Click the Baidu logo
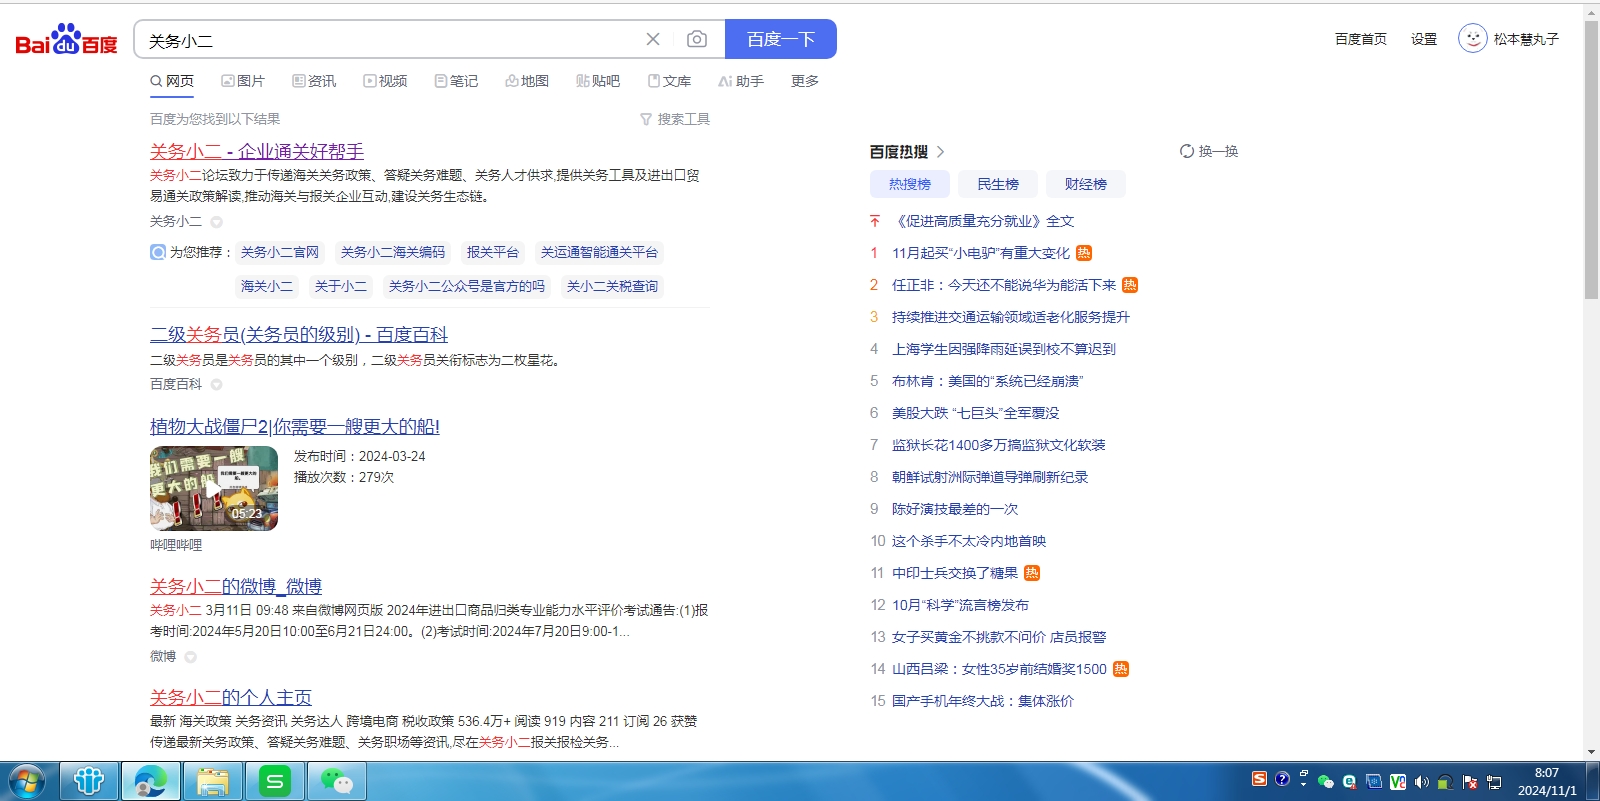1600x801 pixels. click(x=66, y=40)
